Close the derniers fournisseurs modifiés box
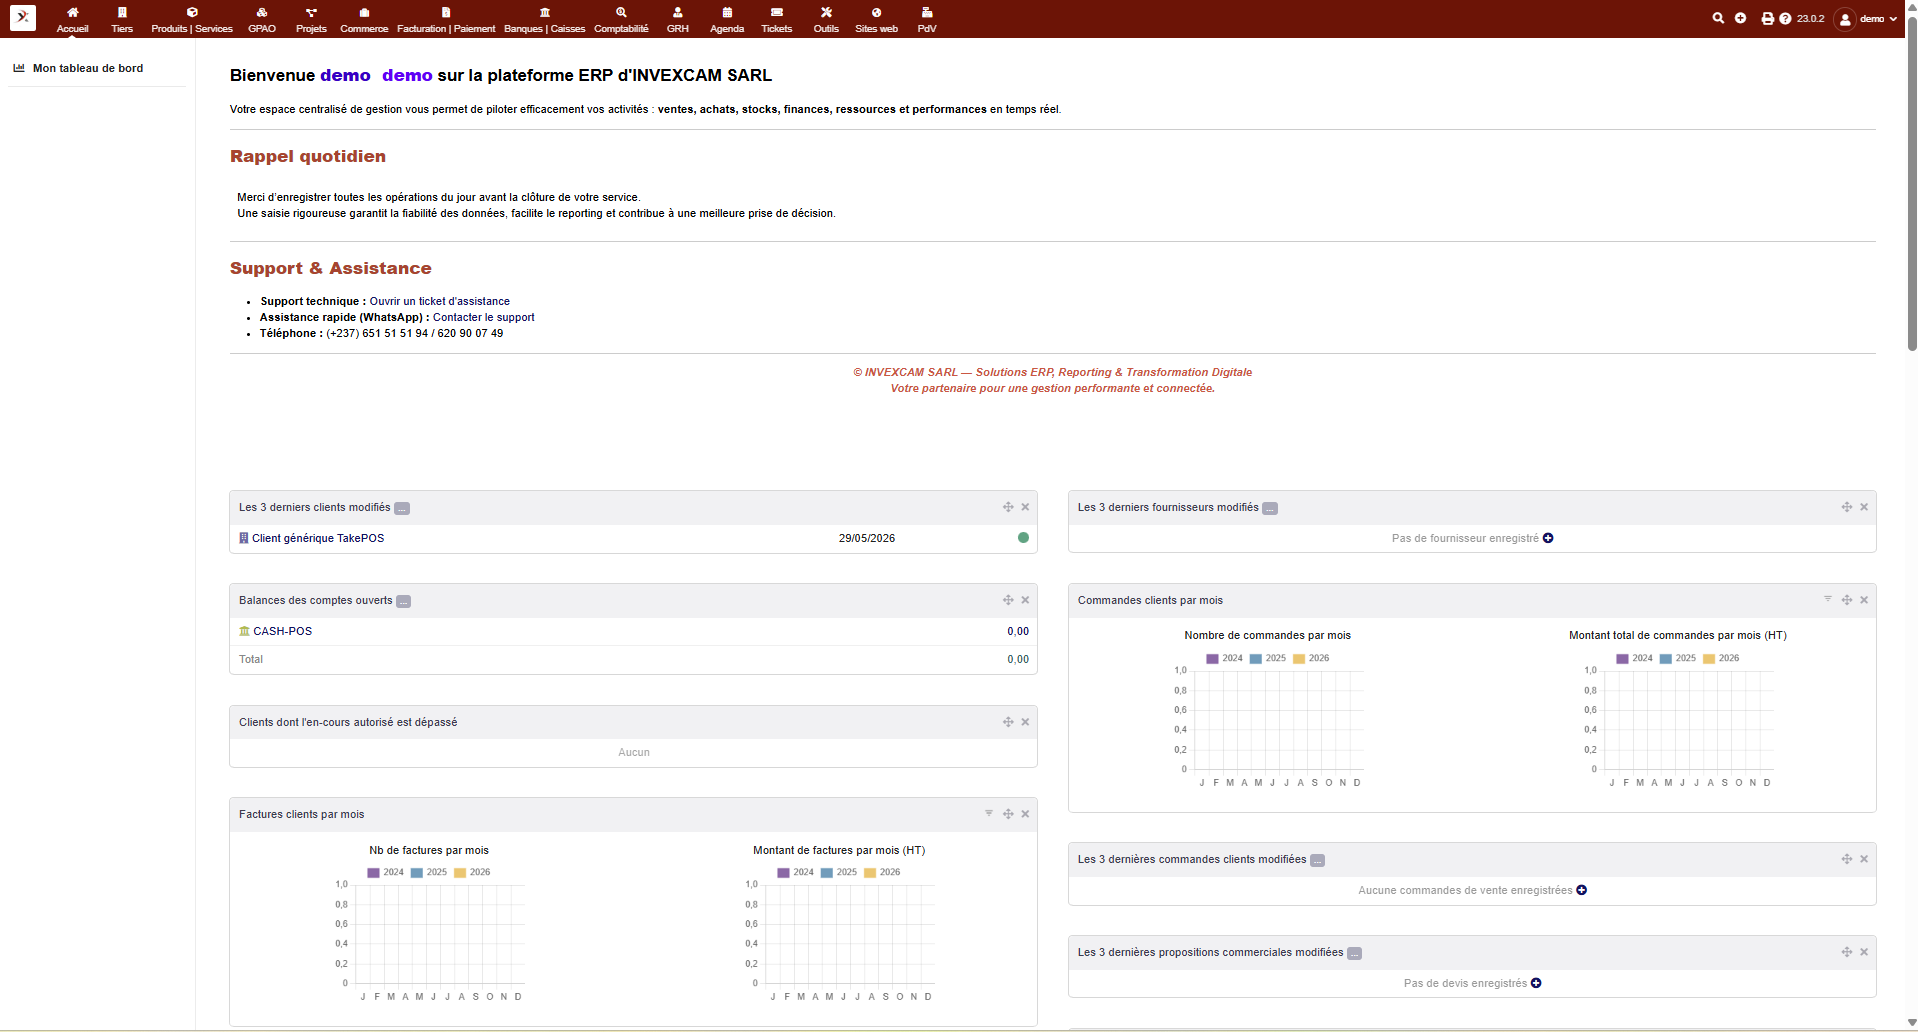The height and width of the screenshot is (1032, 1918). click(x=1864, y=507)
